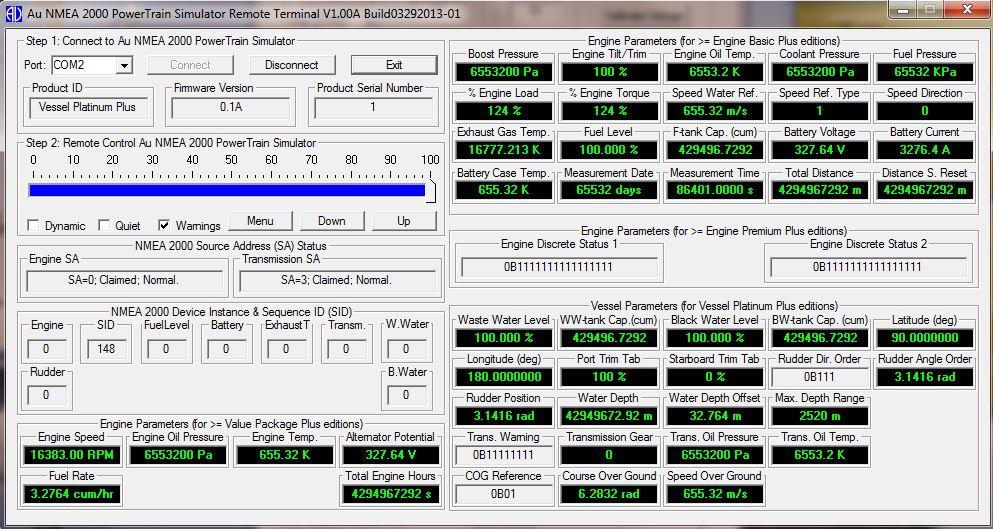Click the Down button
The width and height of the screenshot is (993, 529).
(x=332, y=221)
